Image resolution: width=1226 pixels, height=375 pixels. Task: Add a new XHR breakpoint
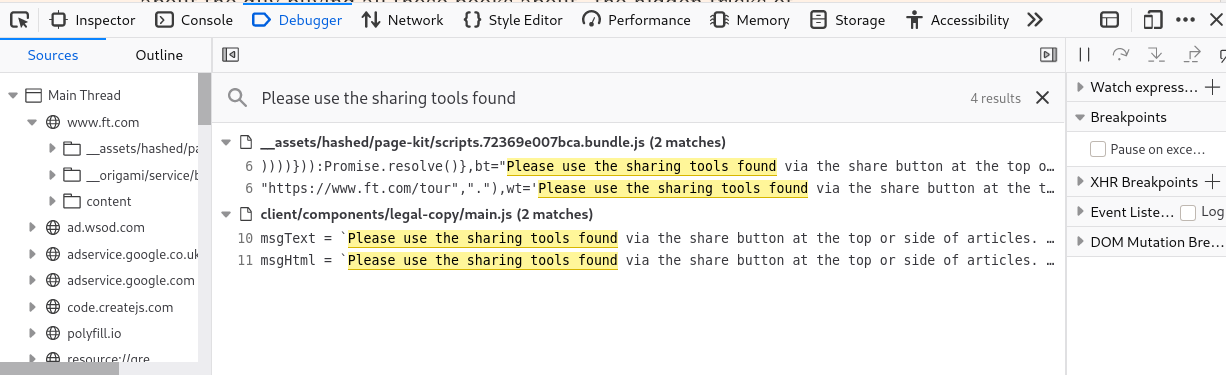pos(1212,182)
